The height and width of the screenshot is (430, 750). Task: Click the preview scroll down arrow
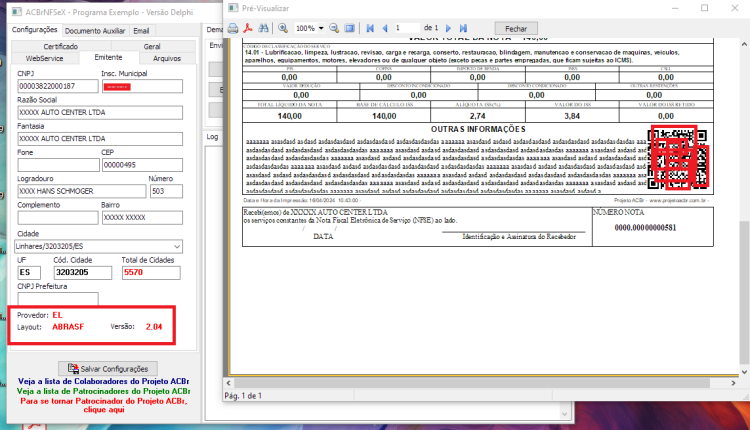tap(744, 372)
